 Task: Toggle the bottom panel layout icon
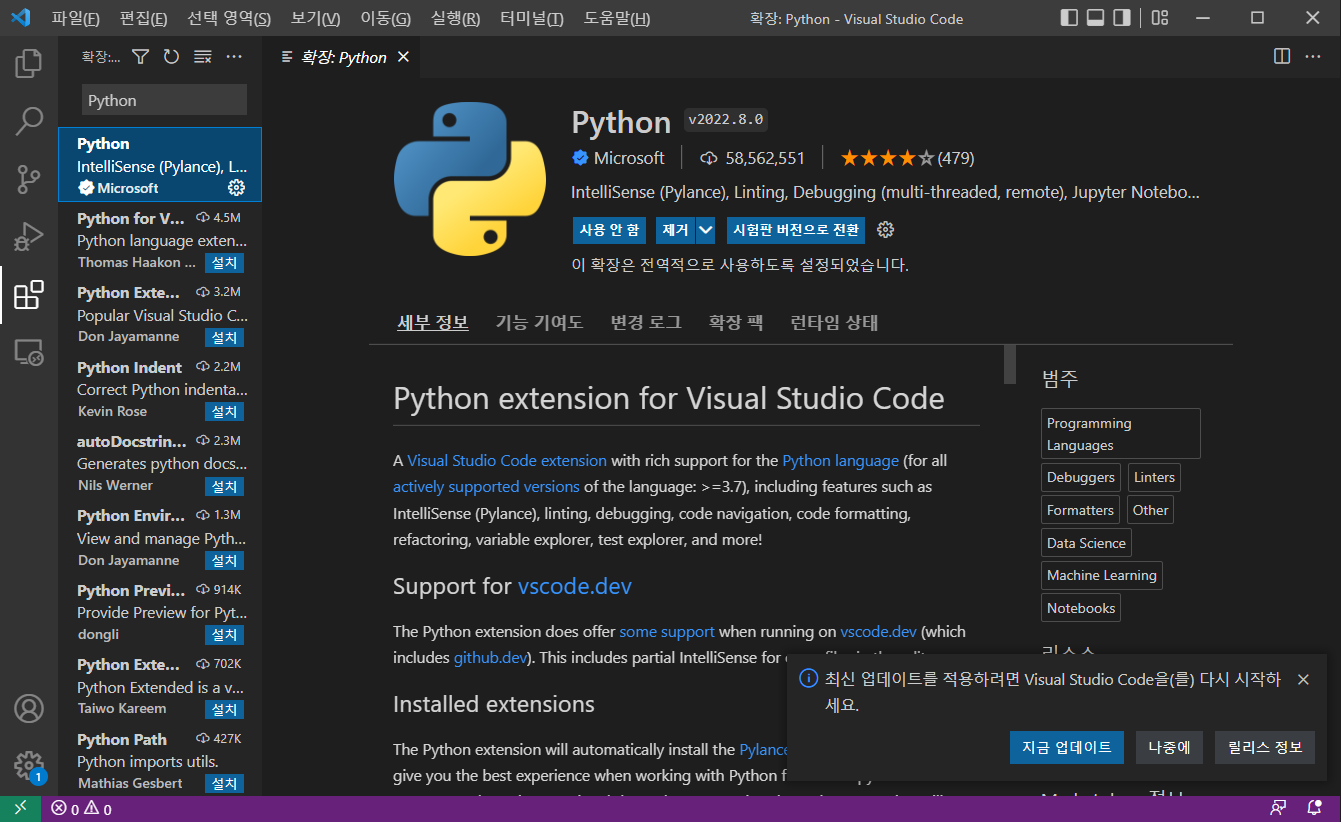pos(1095,18)
